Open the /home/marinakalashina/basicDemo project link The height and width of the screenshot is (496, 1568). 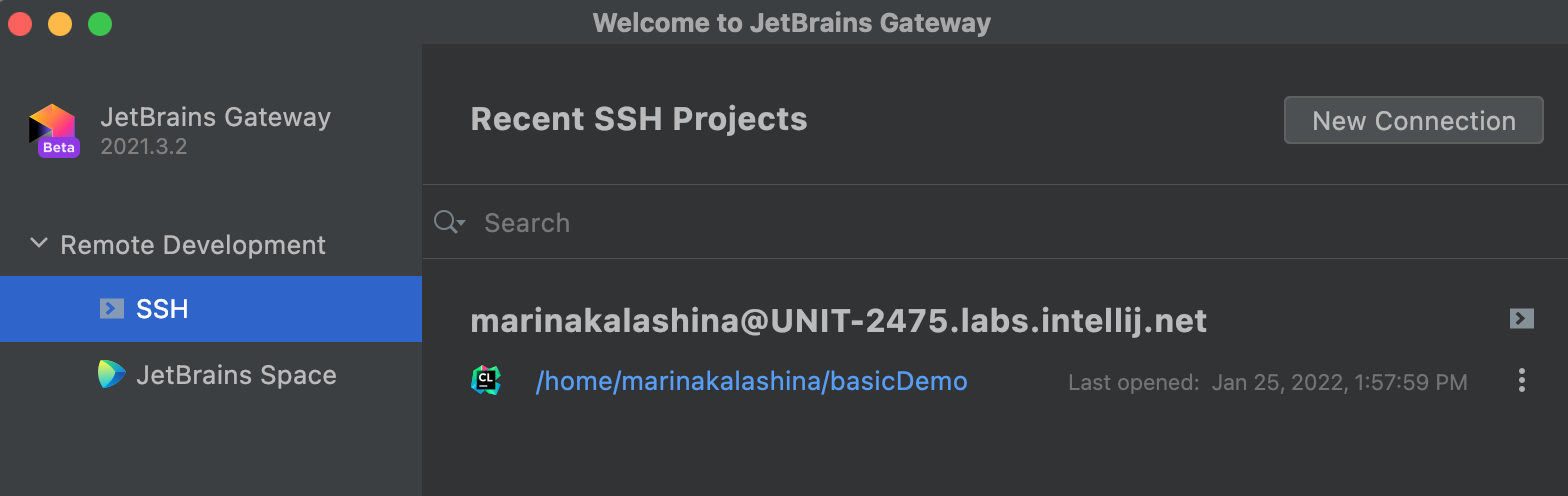coord(751,381)
